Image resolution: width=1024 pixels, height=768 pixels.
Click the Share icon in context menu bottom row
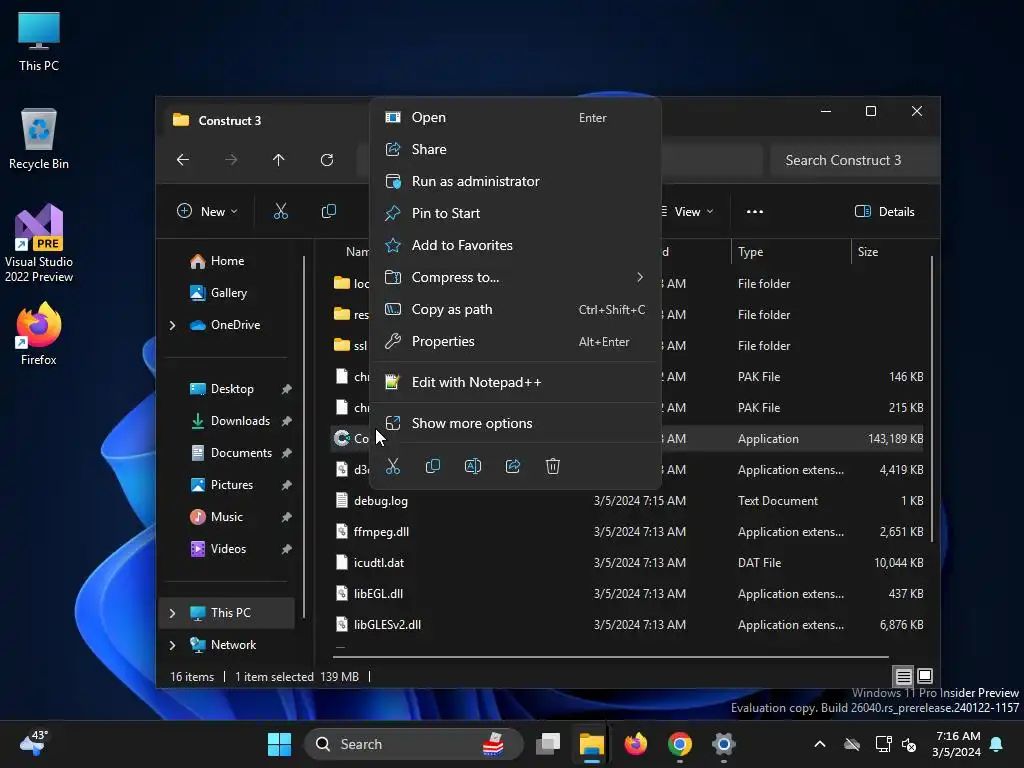pos(513,466)
